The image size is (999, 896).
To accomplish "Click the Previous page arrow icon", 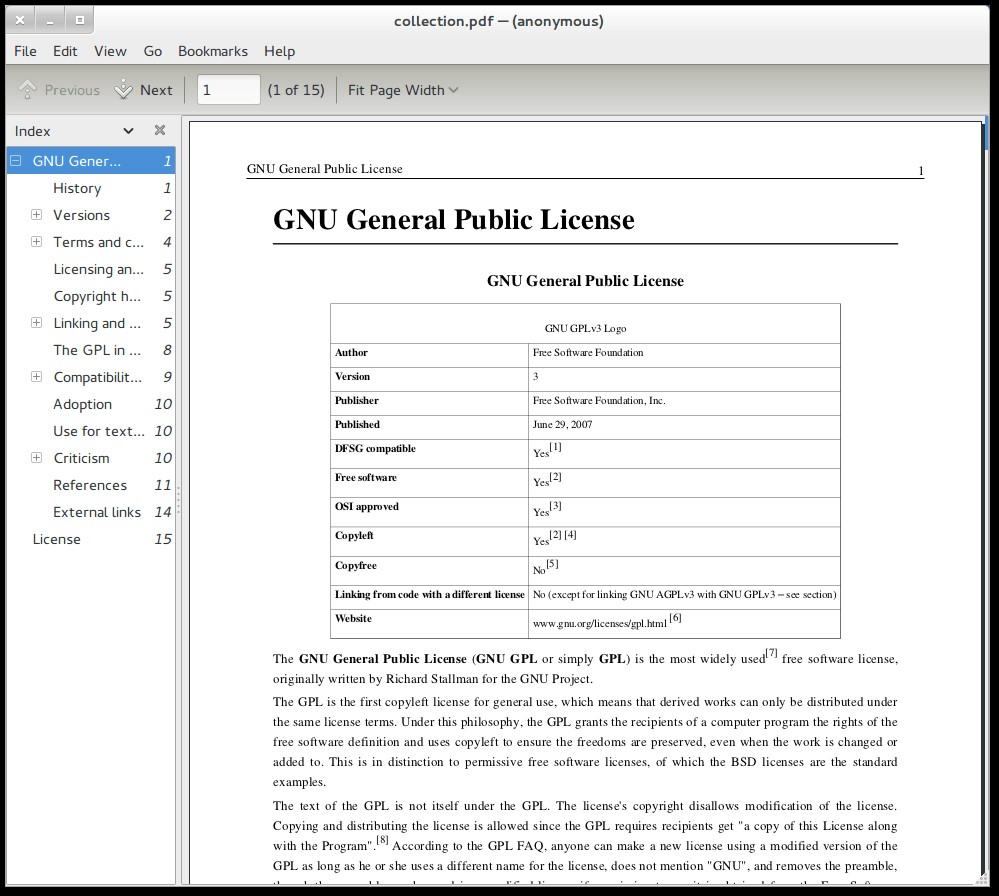I will pyautogui.click(x=28, y=90).
